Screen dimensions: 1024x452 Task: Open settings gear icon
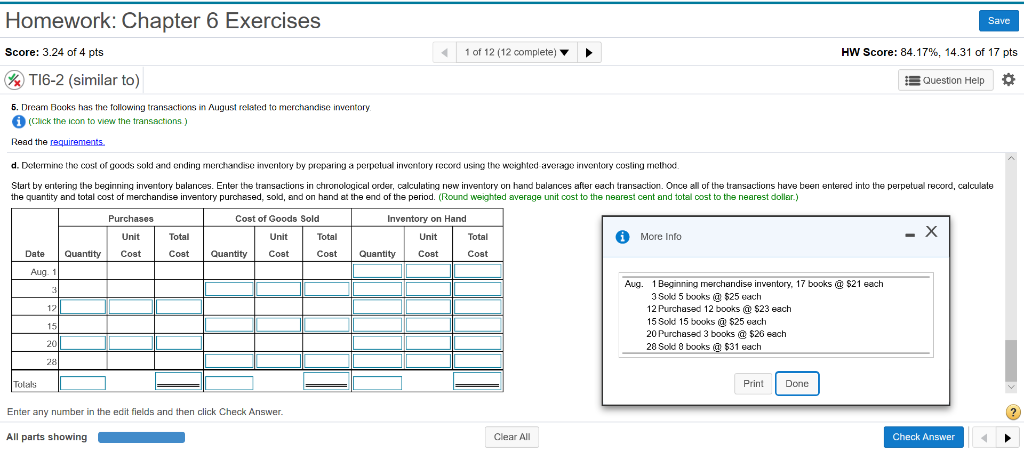(x=1008, y=80)
